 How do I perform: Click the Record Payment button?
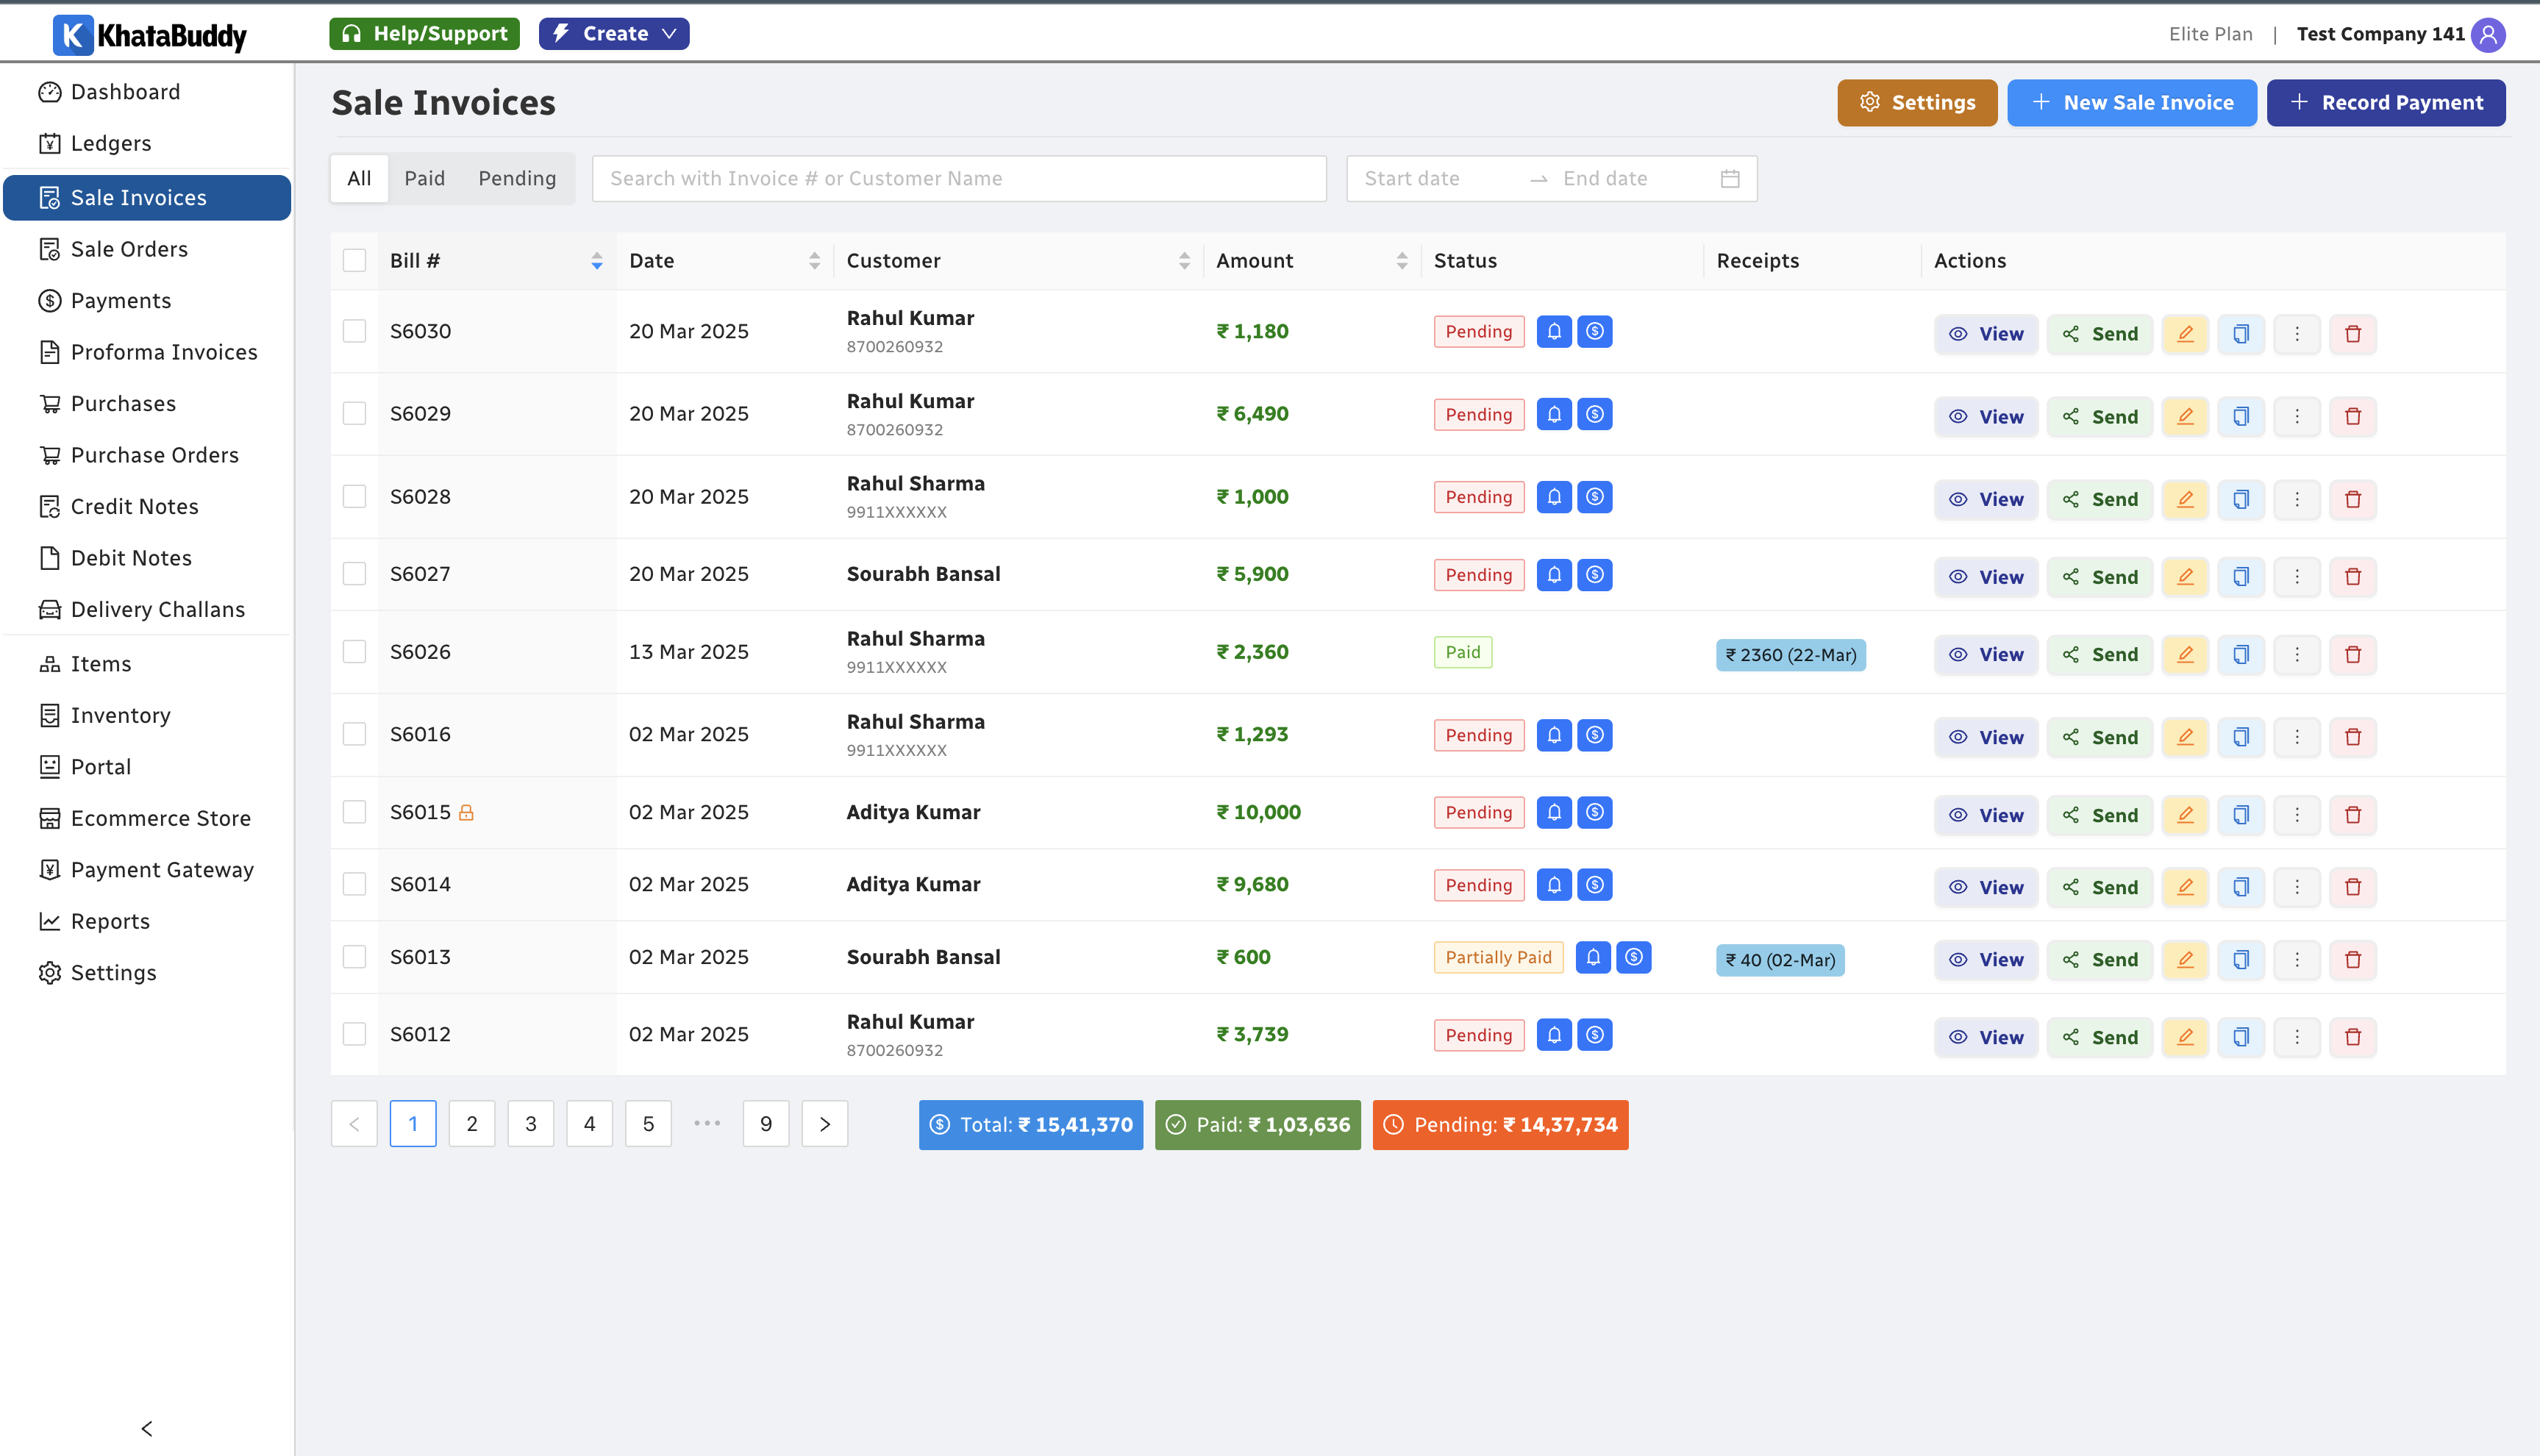[x=2385, y=103]
